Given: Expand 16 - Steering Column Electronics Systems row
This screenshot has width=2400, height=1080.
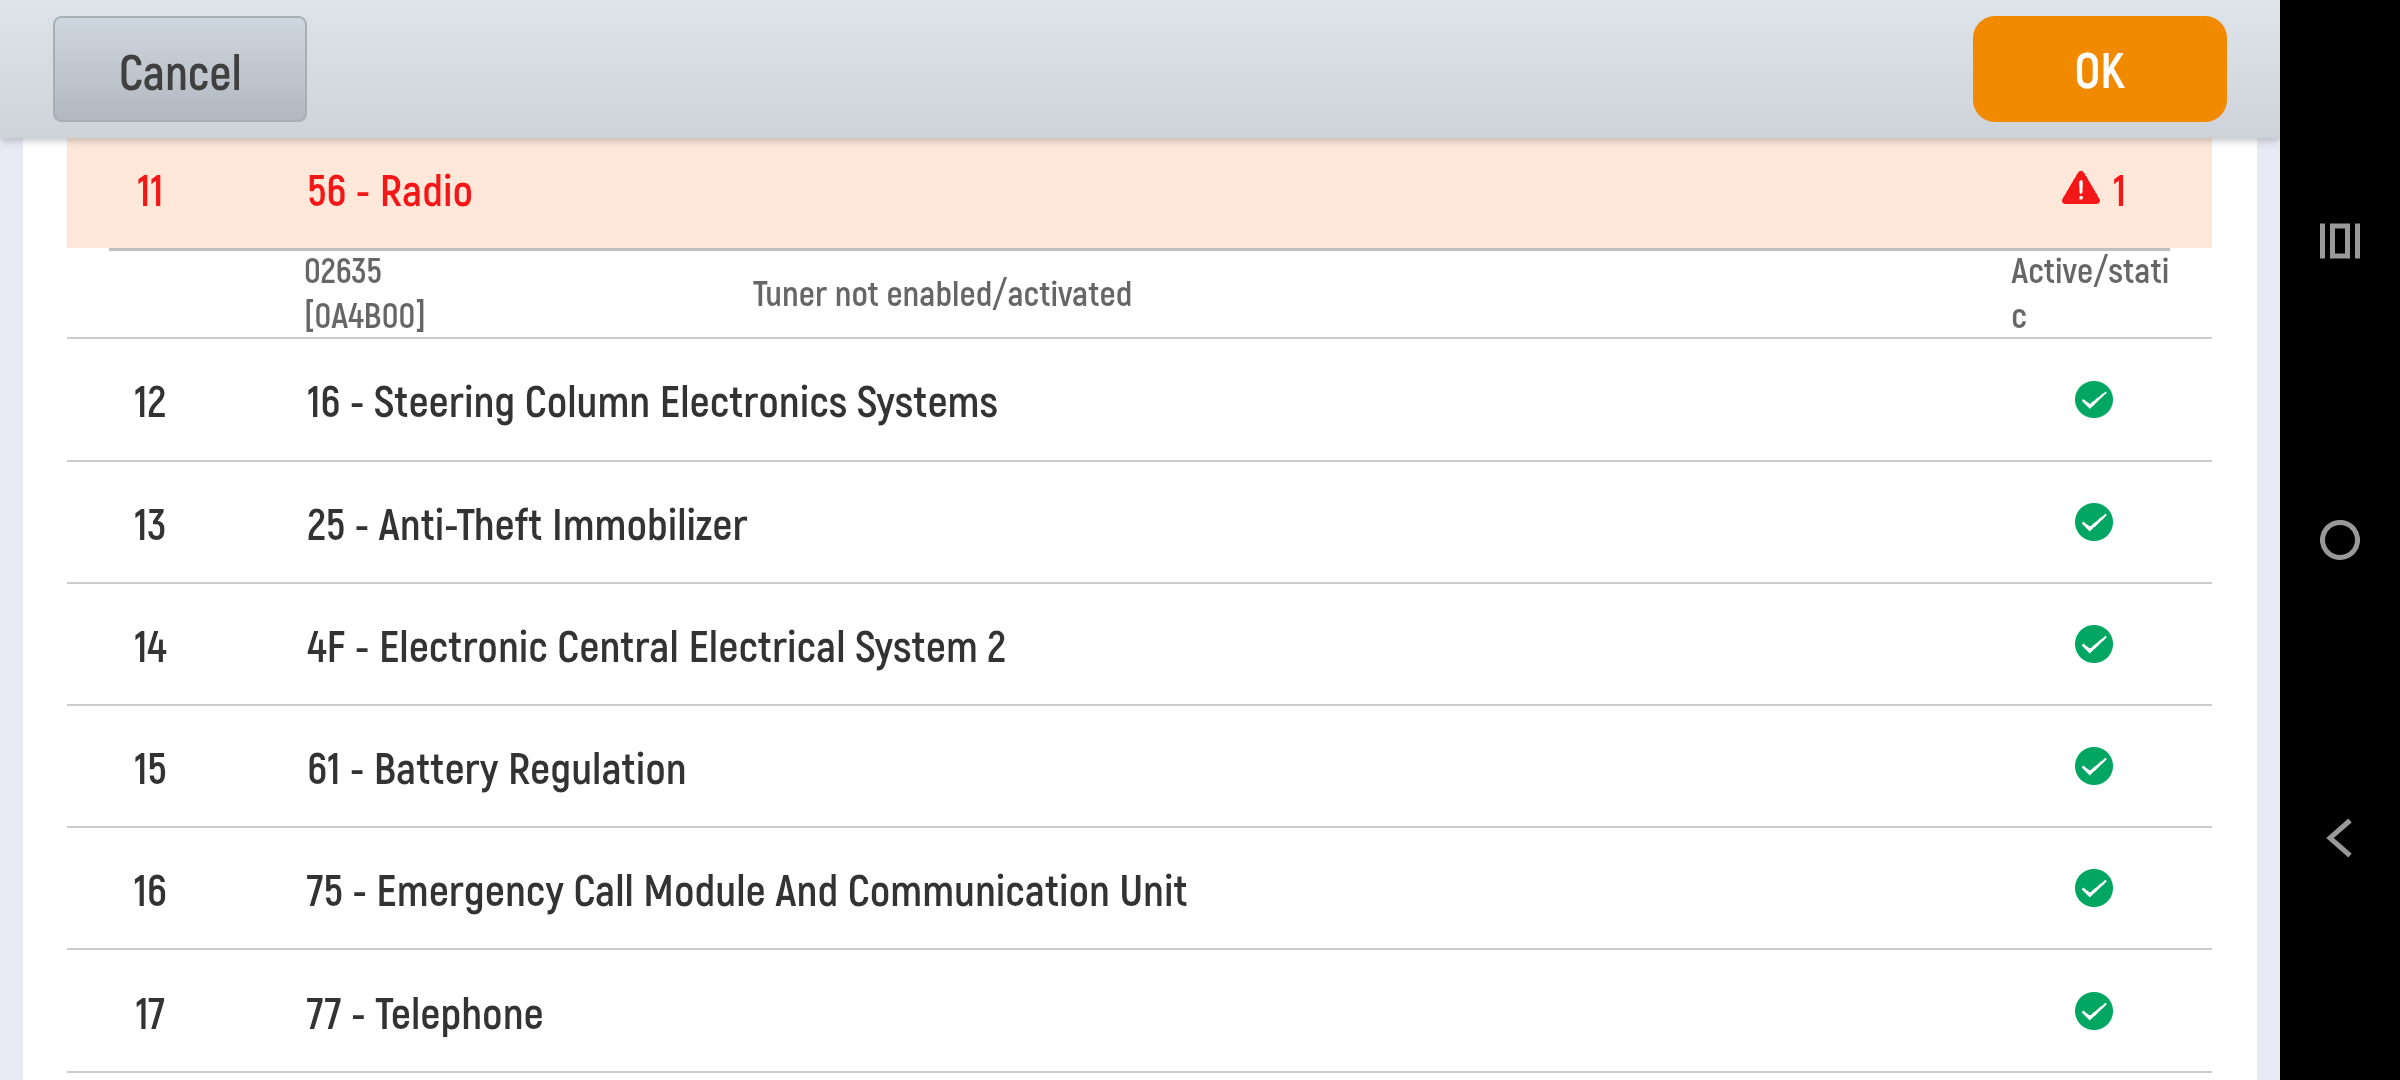Looking at the screenshot, I should pyautogui.click(x=1139, y=401).
